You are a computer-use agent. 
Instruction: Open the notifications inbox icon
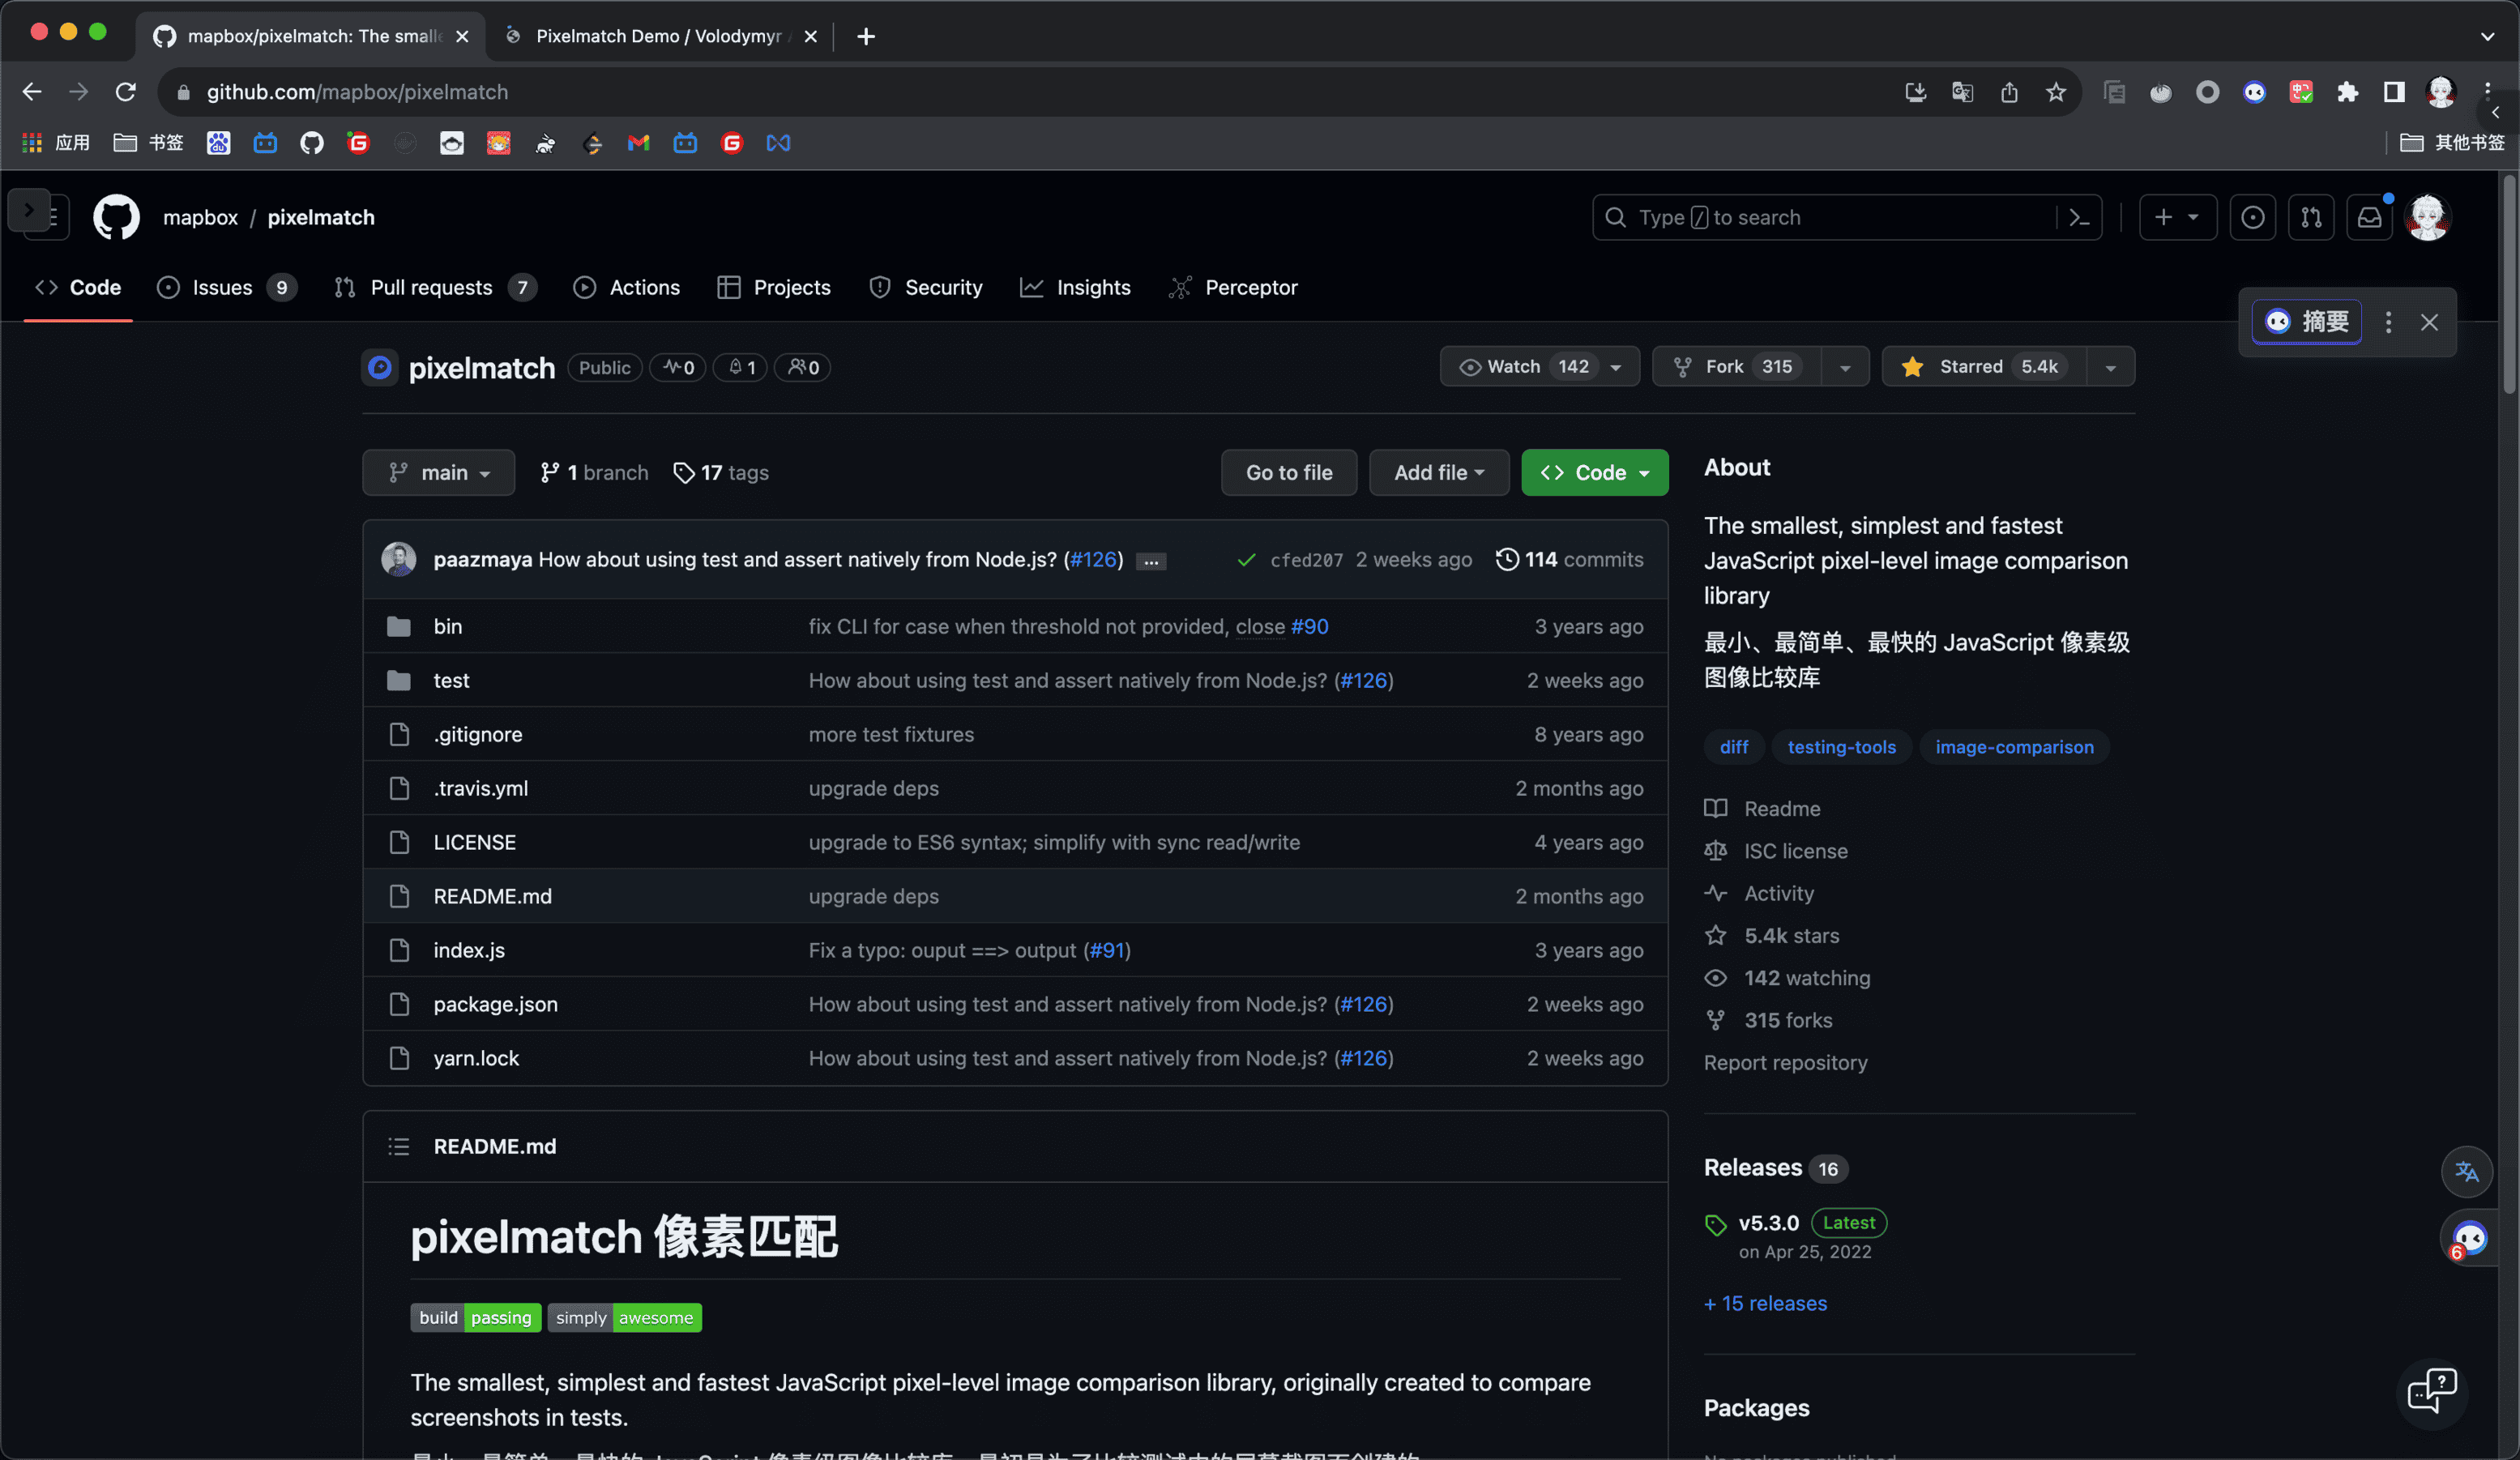(x=2369, y=217)
